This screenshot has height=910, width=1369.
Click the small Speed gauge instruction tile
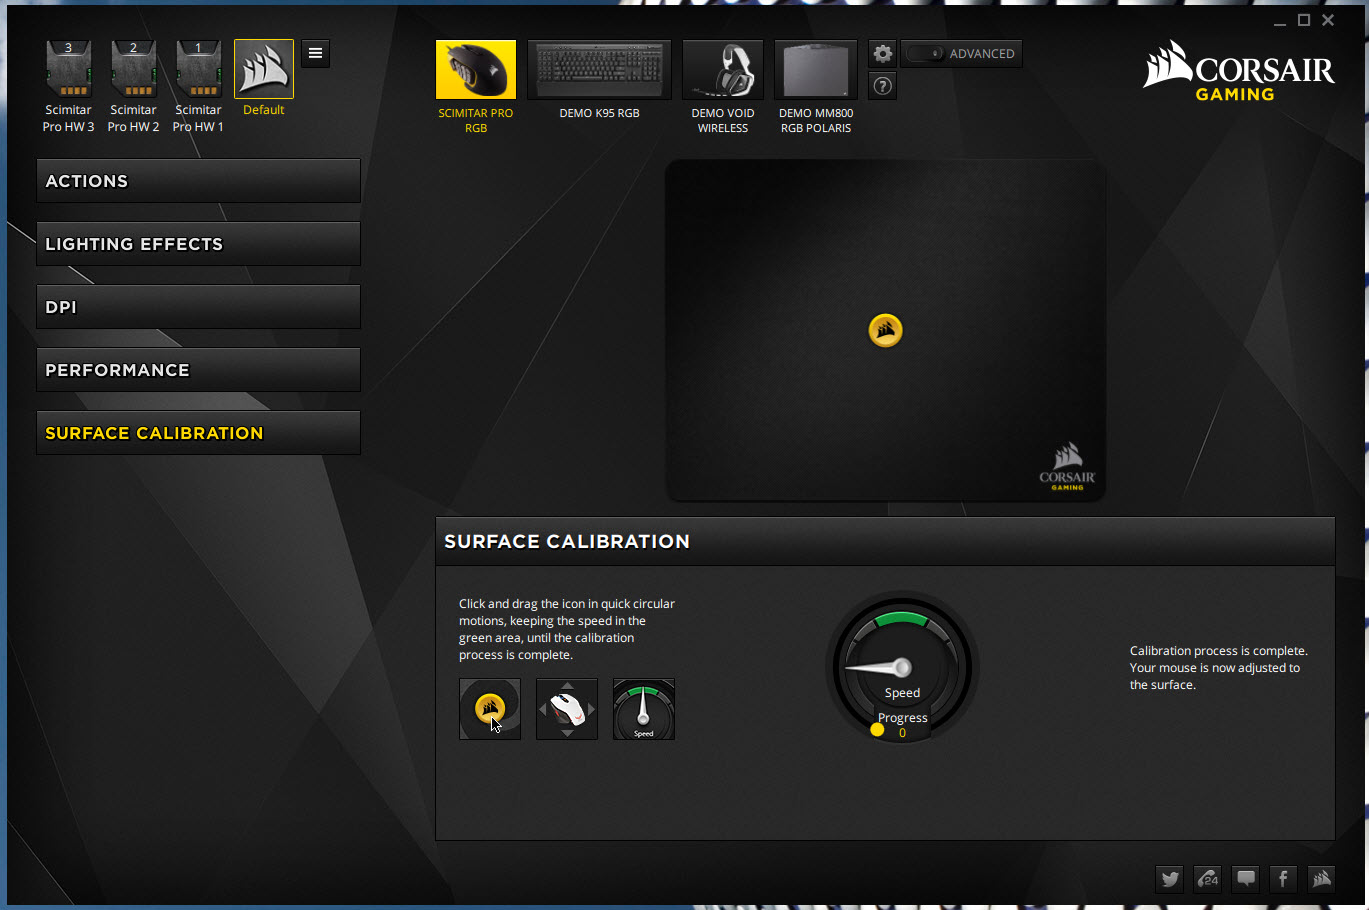(644, 709)
